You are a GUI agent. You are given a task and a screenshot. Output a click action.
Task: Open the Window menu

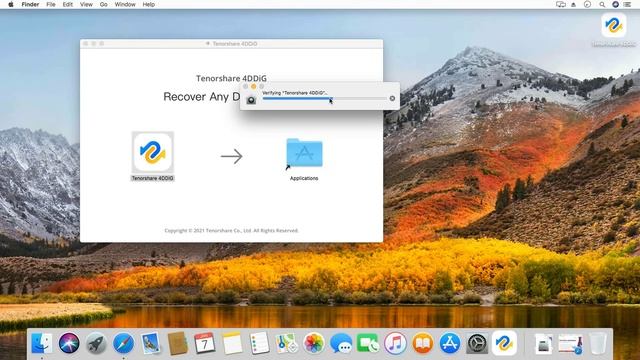125,4
